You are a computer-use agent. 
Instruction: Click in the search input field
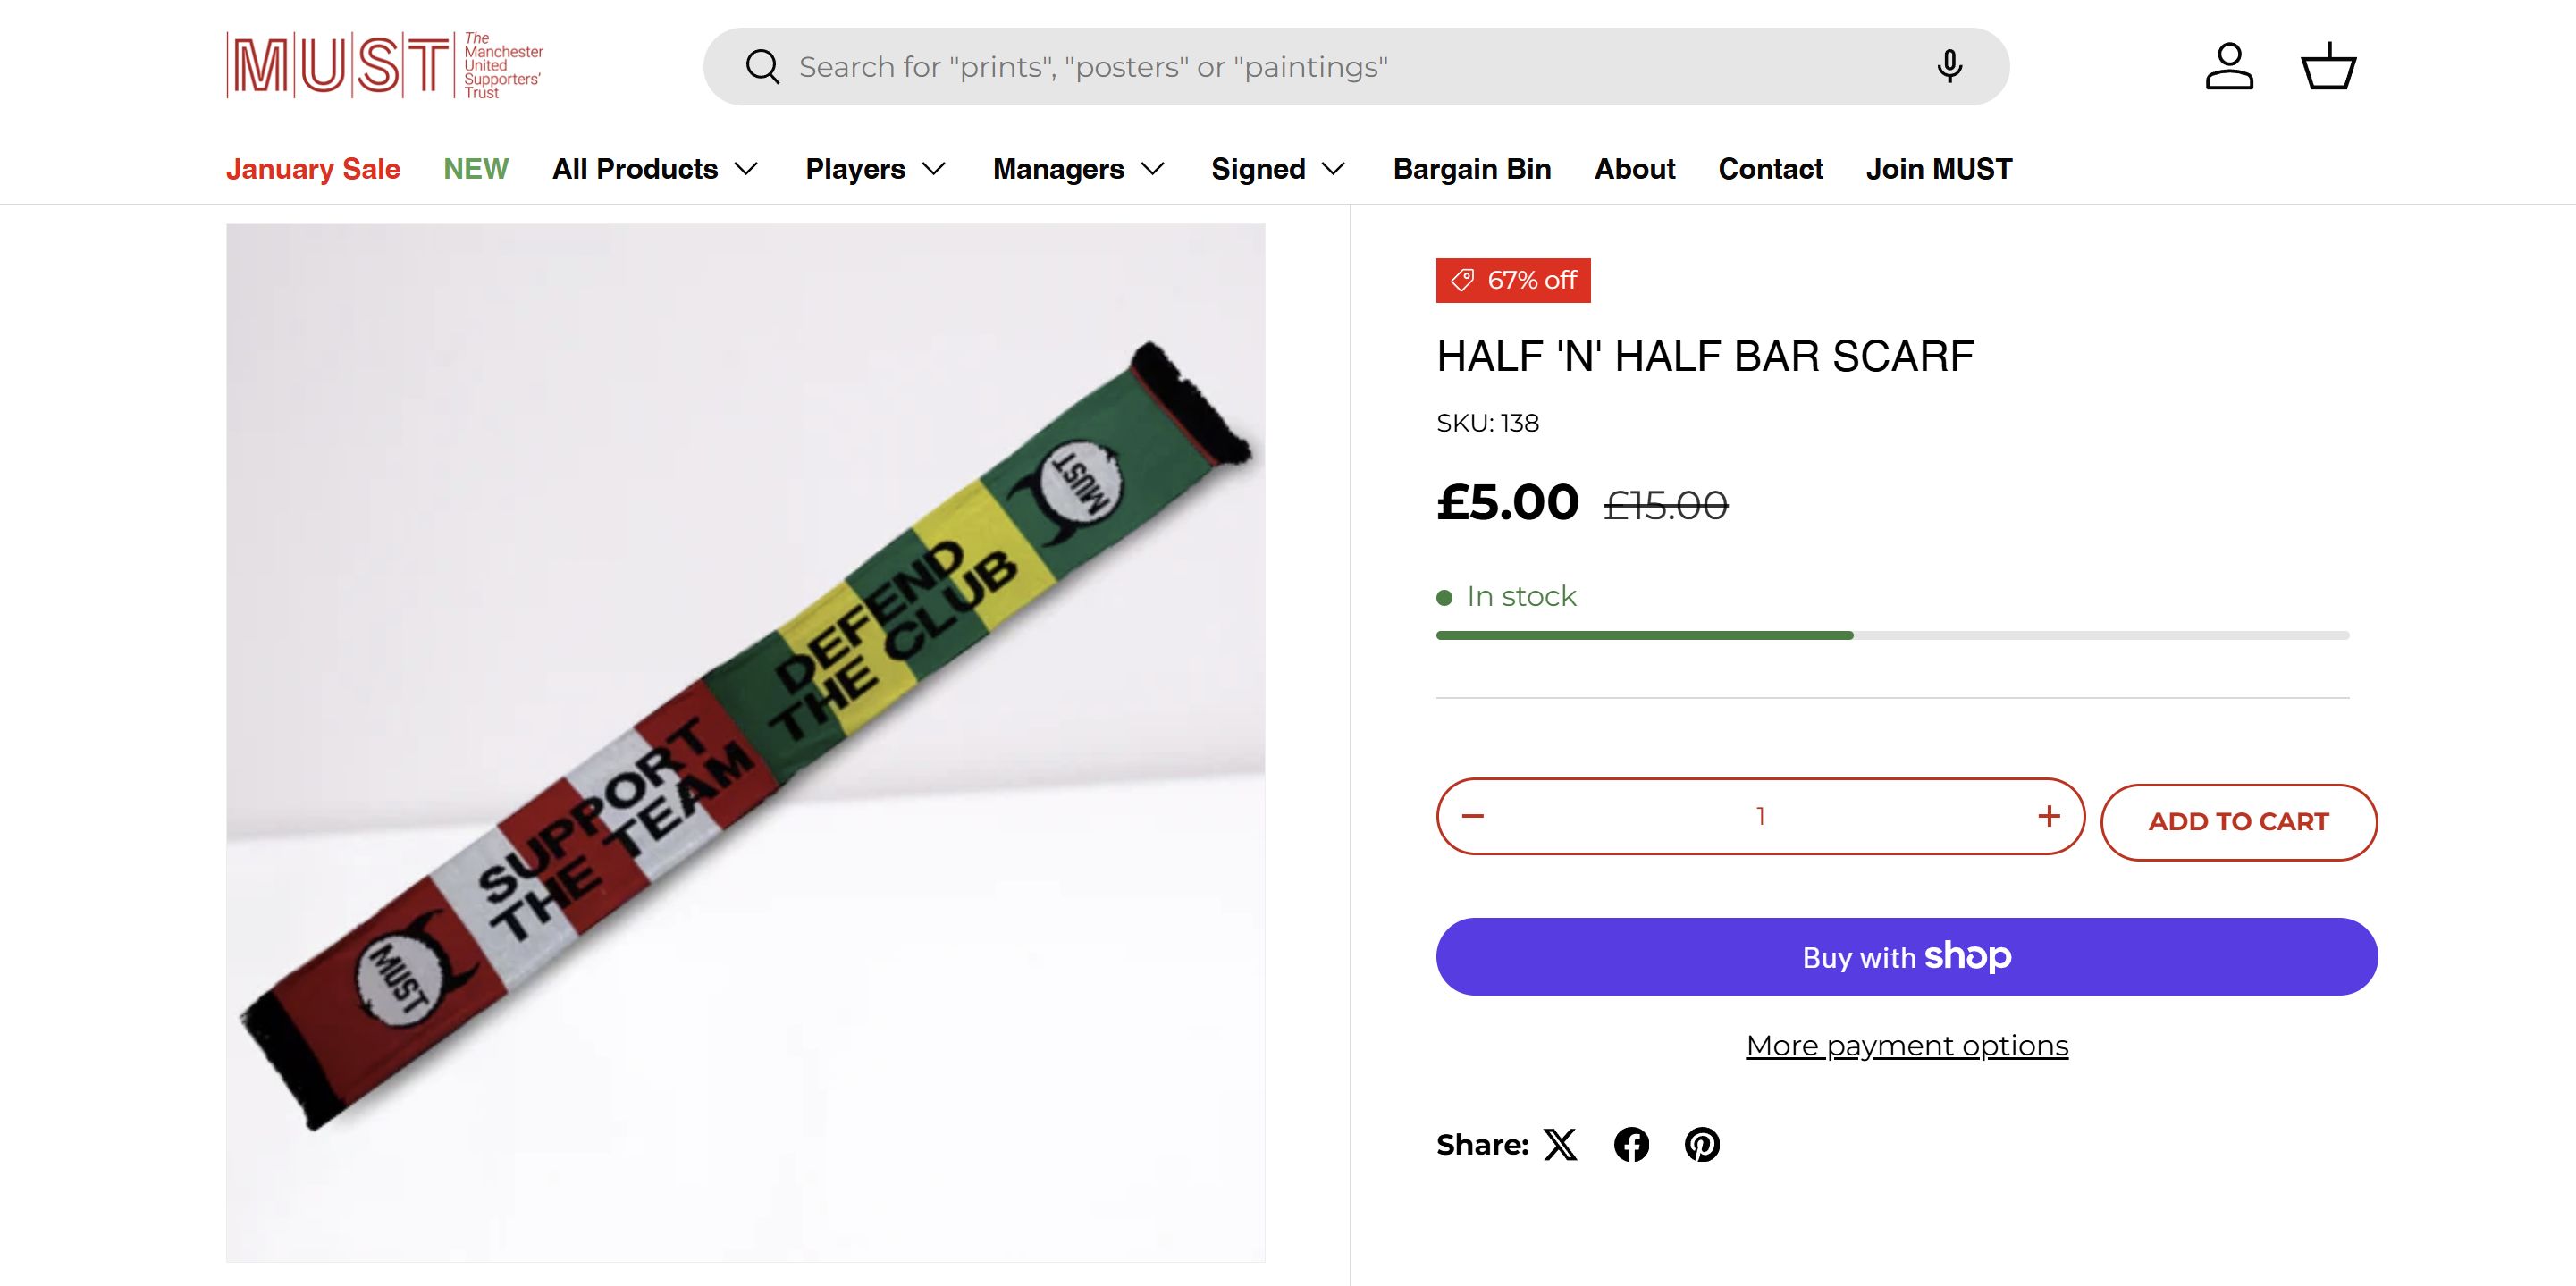pyautogui.click(x=1300, y=67)
